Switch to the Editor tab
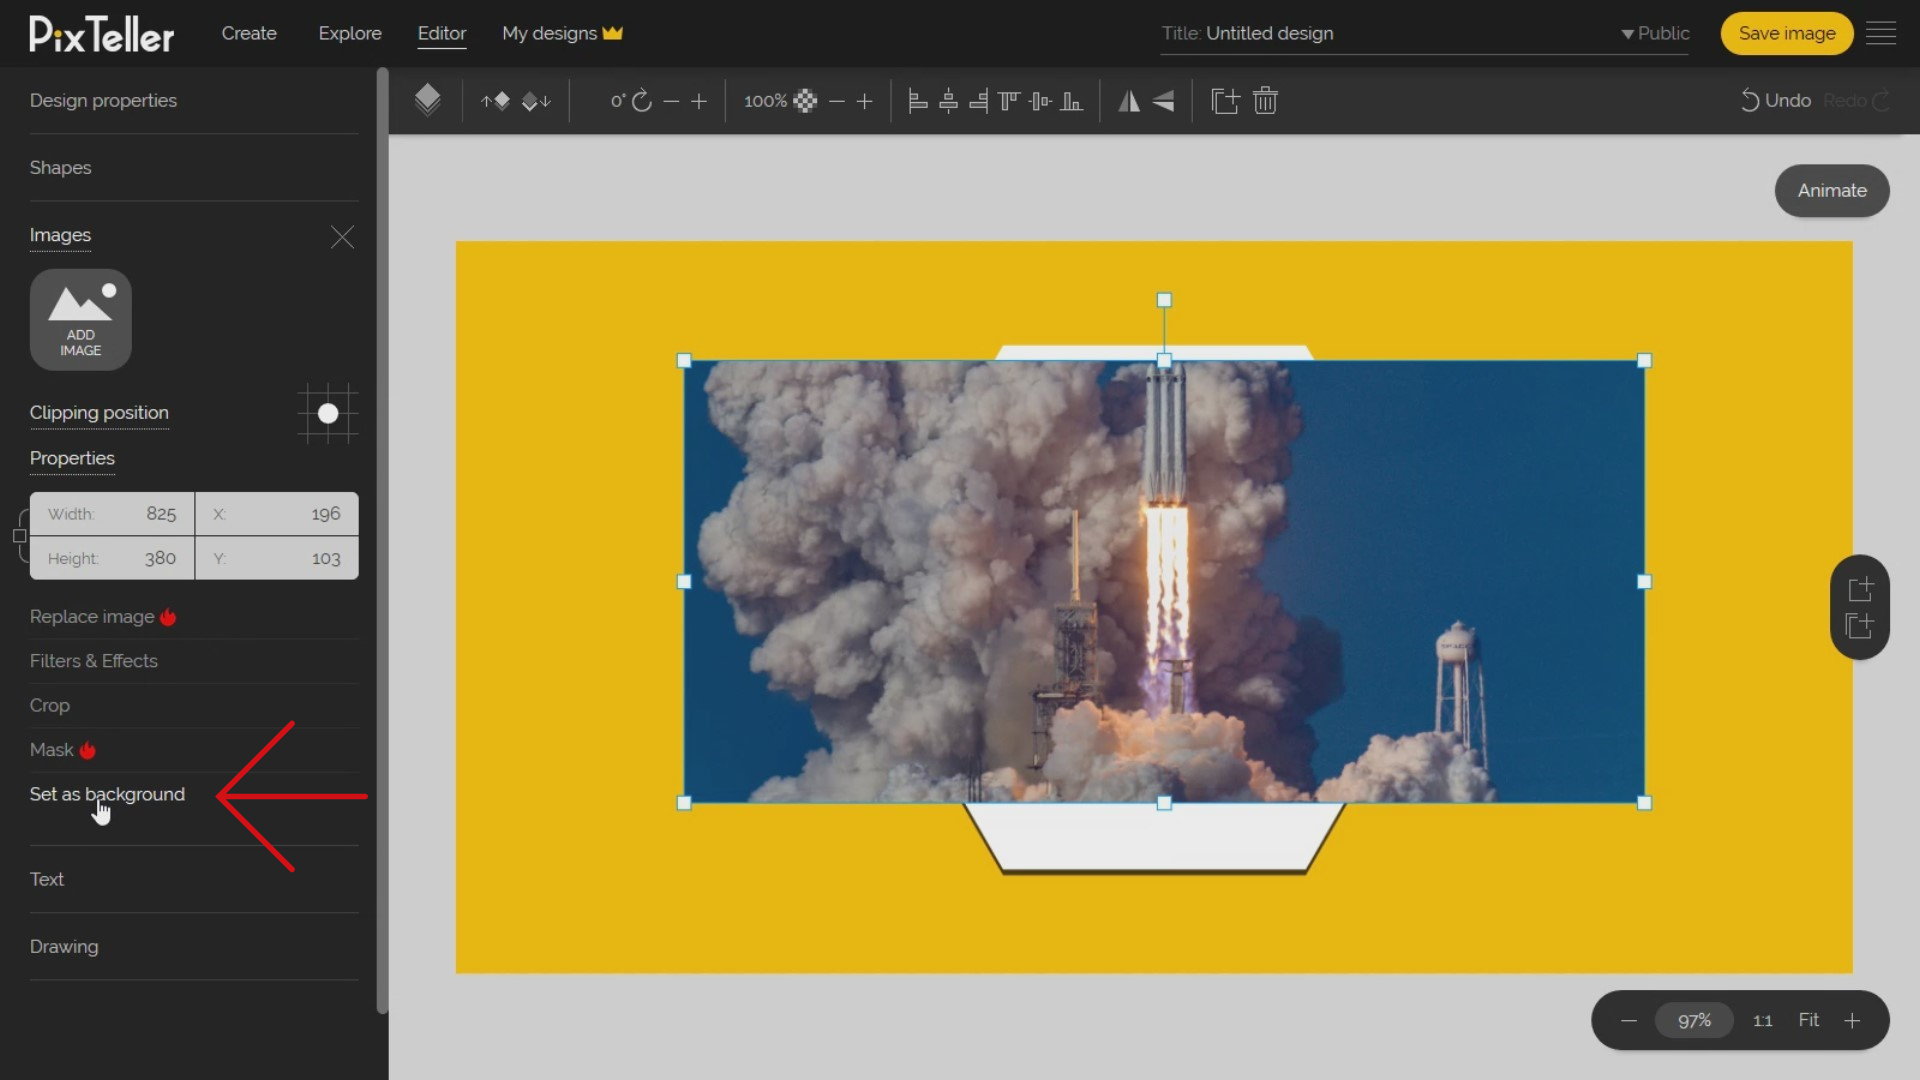This screenshot has width=1920, height=1080. pyautogui.click(x=442, y=33)
